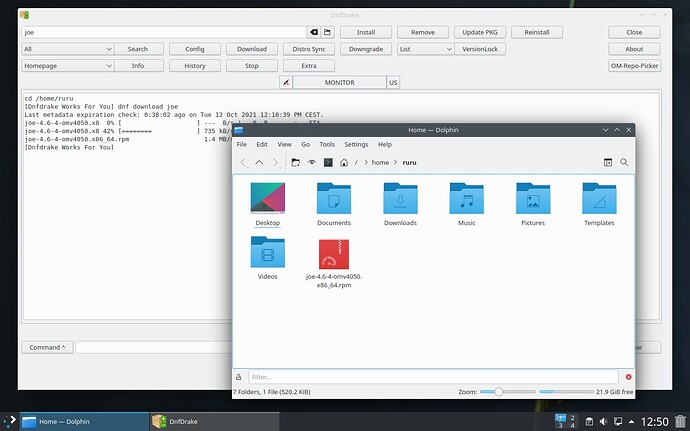
Task: Open the volume control in system tray
Action: (x=603, y=421)
